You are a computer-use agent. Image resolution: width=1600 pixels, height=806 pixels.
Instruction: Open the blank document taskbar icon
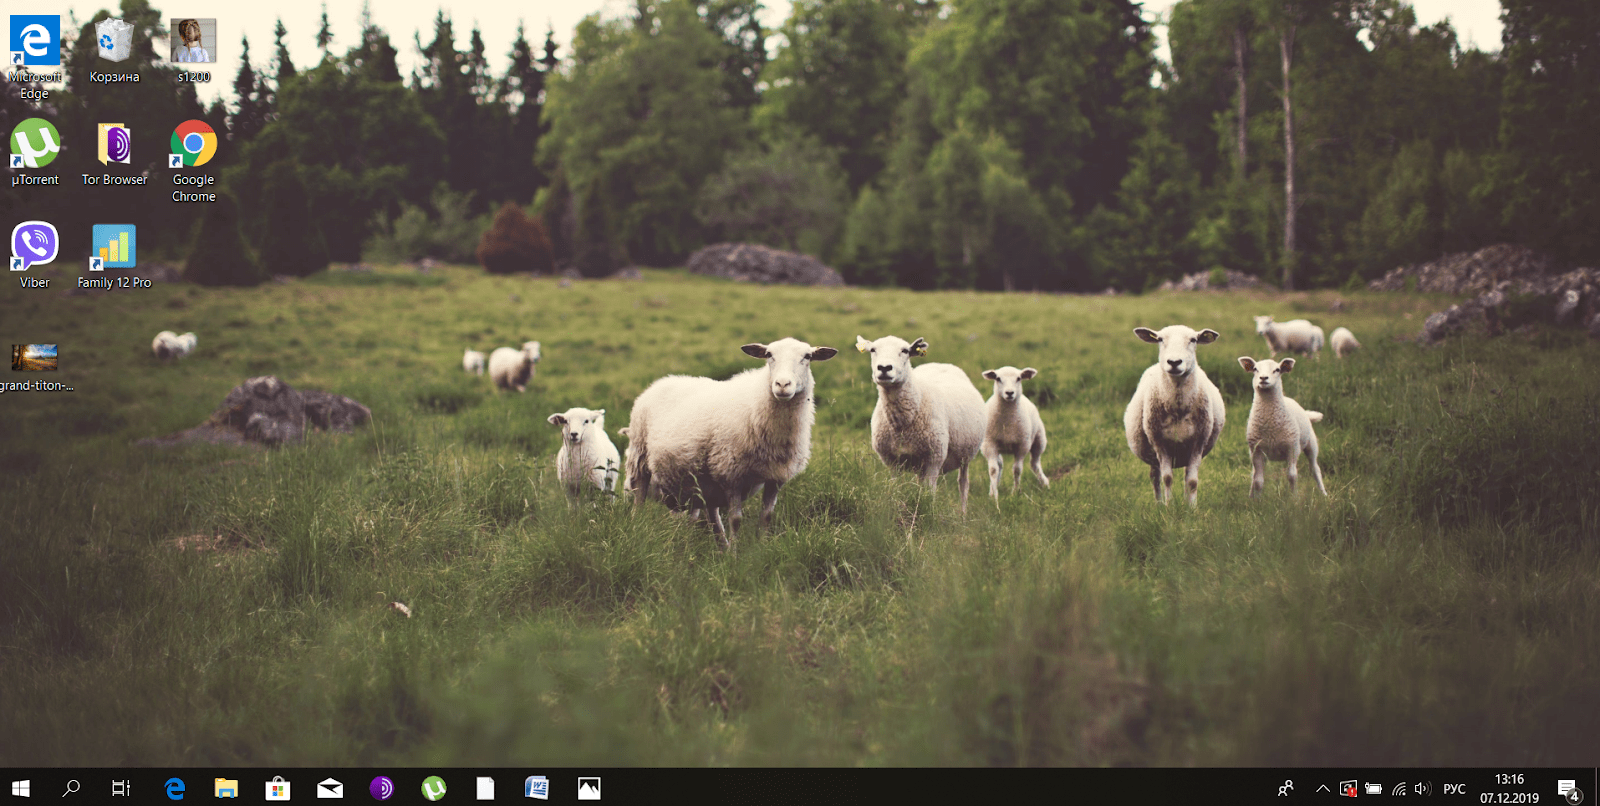pos(485,788)
